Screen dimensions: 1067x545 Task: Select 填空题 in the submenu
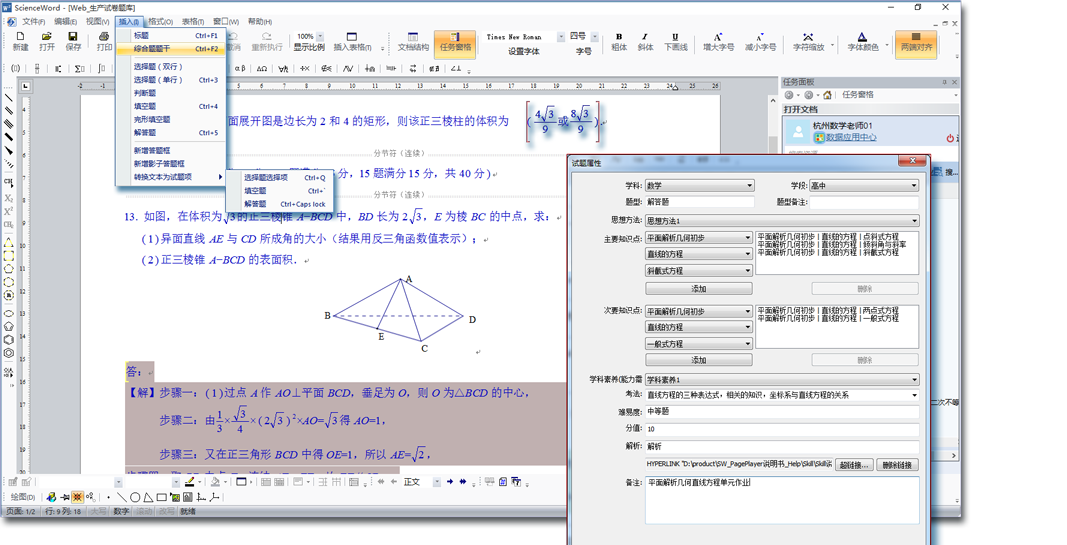point(256,191)
